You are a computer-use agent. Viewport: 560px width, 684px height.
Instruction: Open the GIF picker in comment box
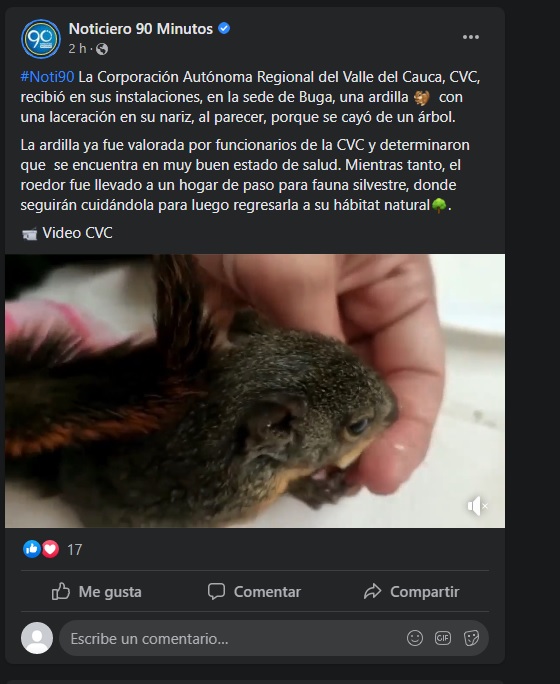443,638
